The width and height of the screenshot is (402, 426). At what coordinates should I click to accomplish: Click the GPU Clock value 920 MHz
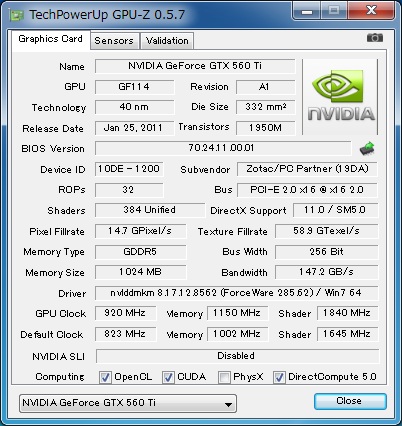(x=126, y=313)
